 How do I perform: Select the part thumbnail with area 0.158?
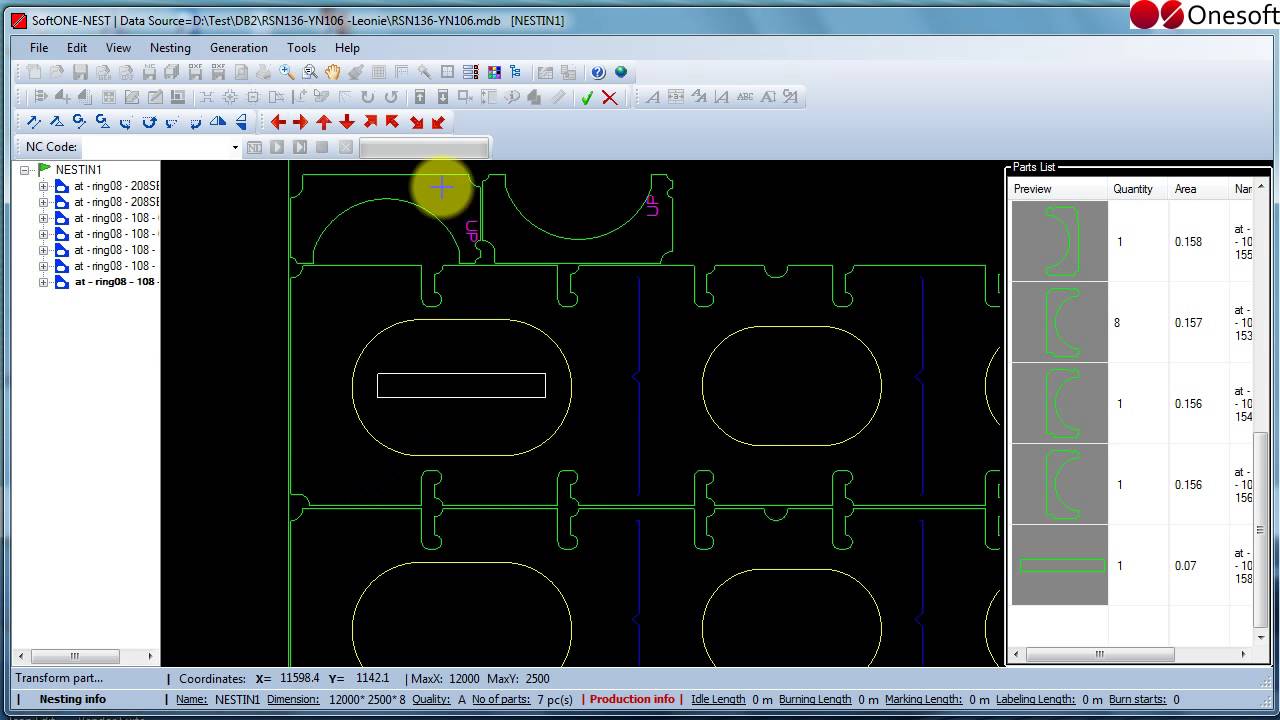(1059, 241)
